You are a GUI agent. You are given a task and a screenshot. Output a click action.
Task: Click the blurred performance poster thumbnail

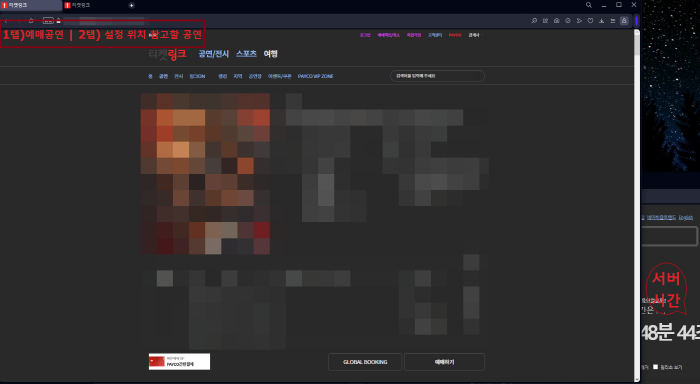point(205,174)
